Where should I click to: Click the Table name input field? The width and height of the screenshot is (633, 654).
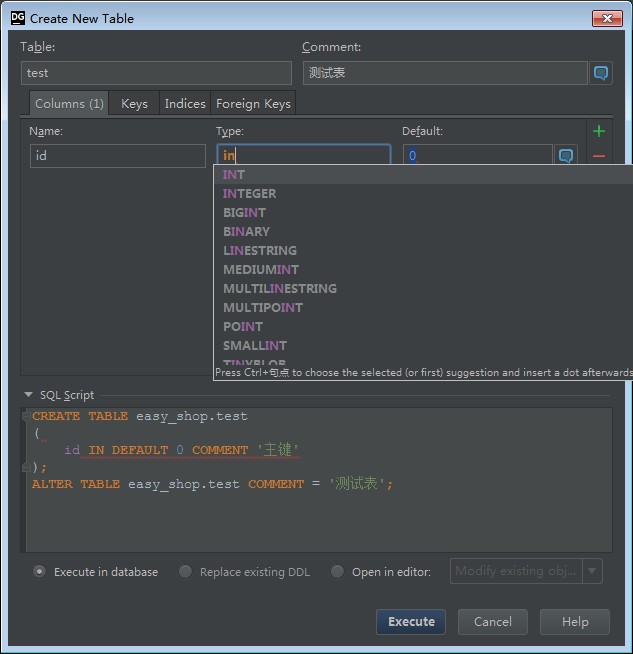[156, 73]
